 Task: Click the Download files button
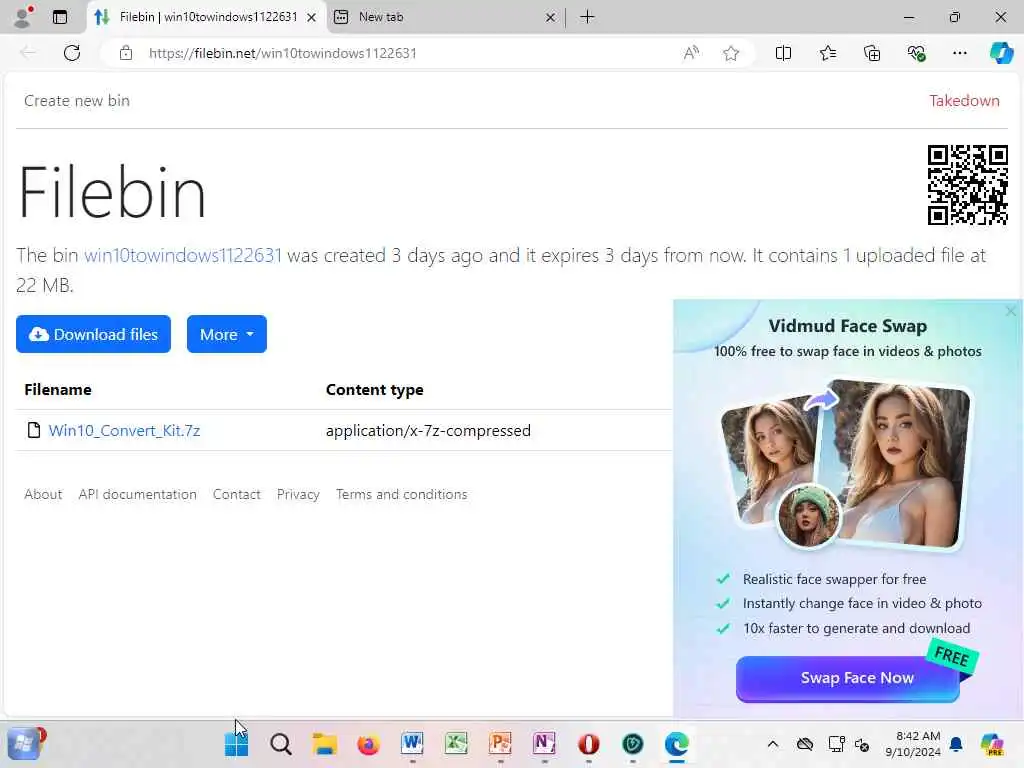93,334
